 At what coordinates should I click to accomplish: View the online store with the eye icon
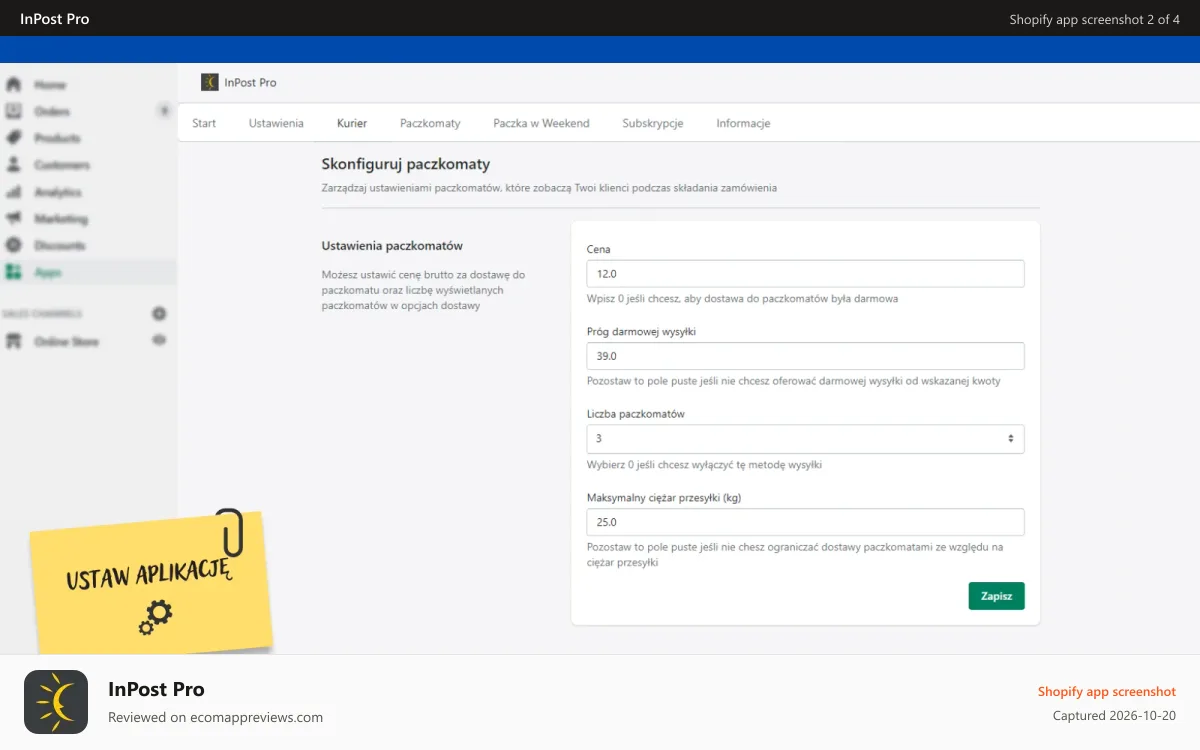[159, 340]
